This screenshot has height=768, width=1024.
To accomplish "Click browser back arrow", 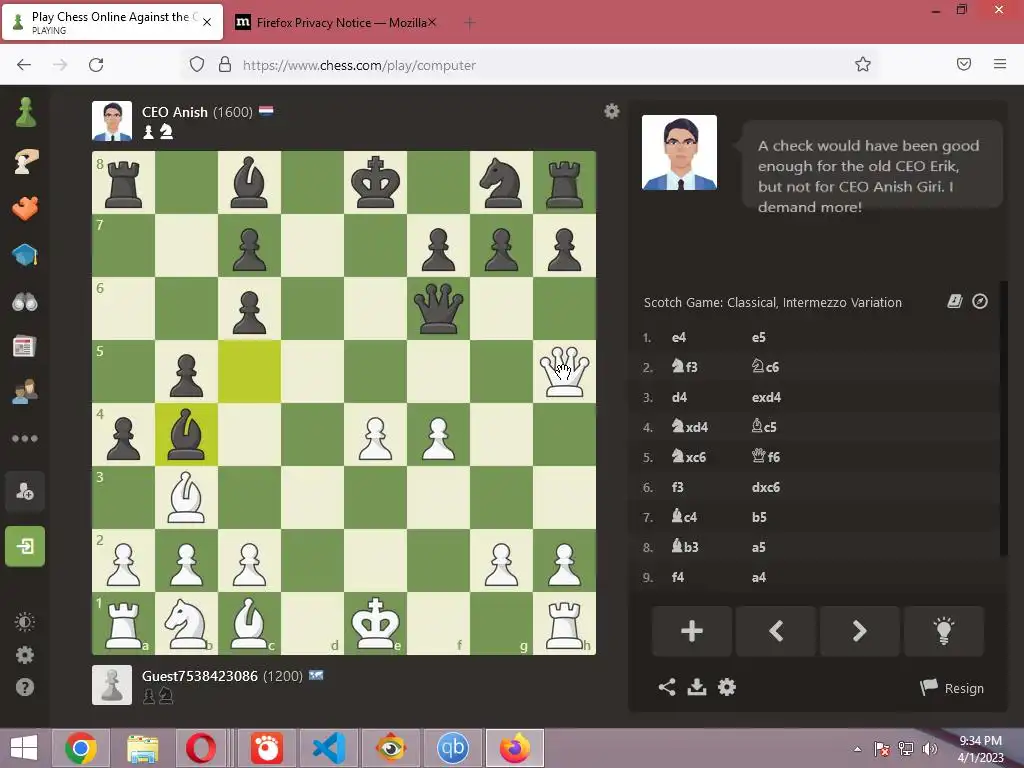I will [x=24, y=65].
